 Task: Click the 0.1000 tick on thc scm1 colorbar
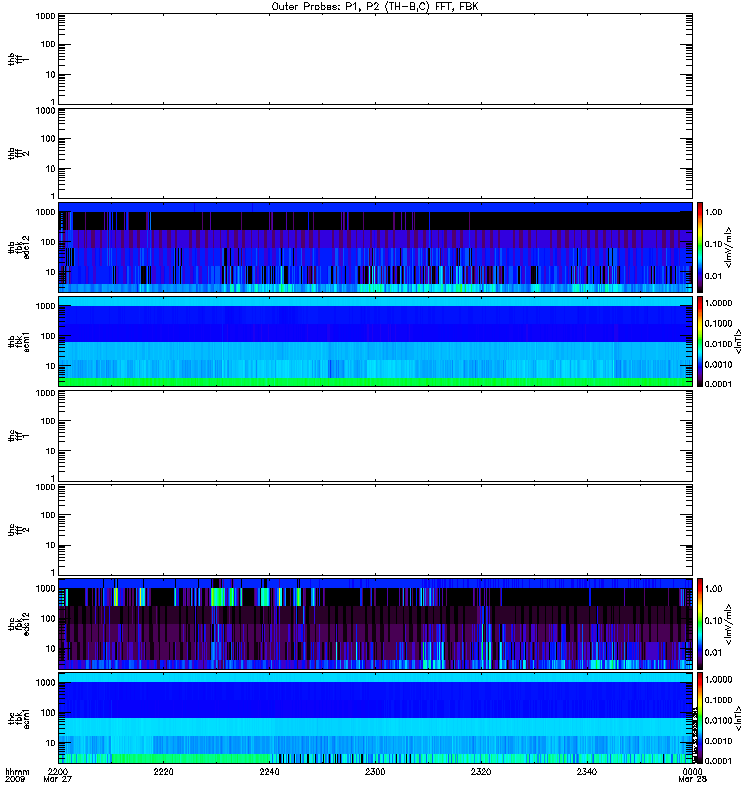(718, 700)
